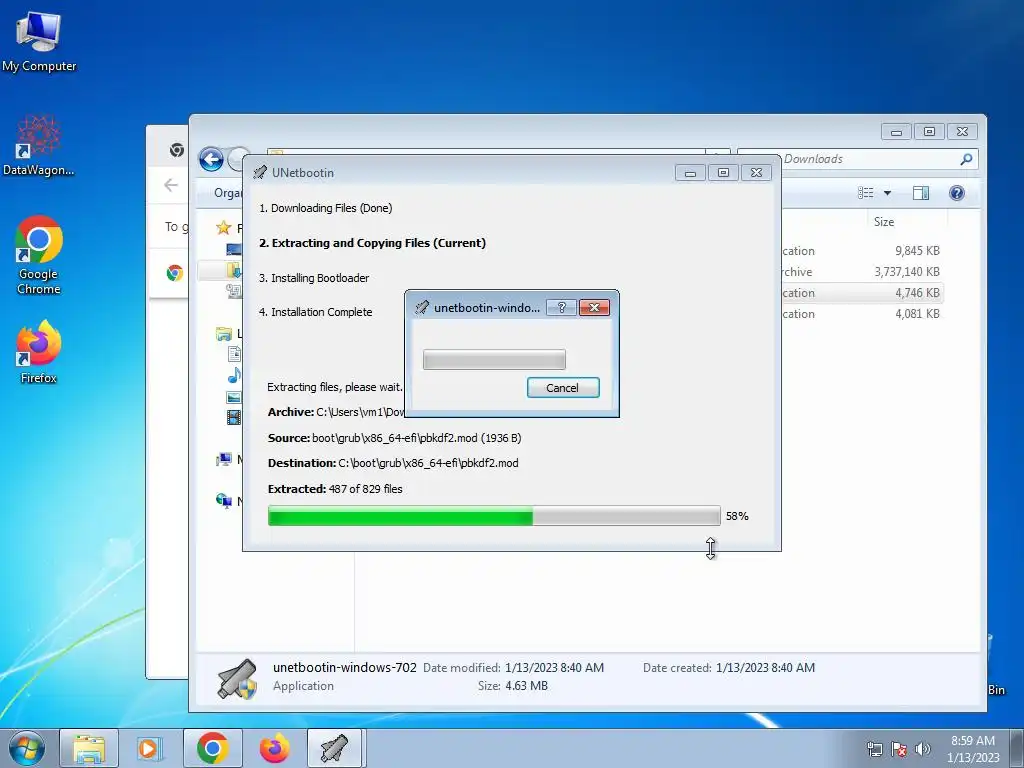Click the search magnifier in Explorer

967,159
